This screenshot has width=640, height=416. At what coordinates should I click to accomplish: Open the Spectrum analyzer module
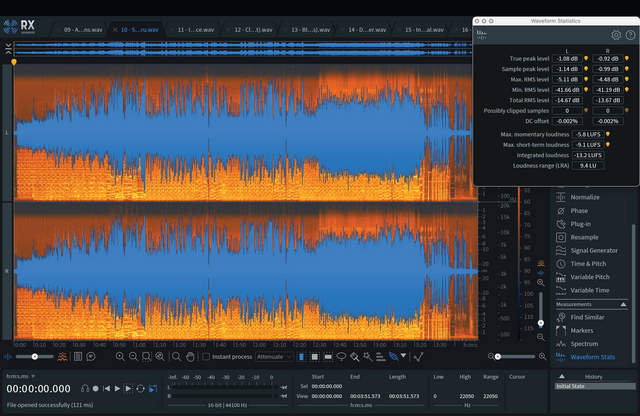(x=584, y=343)
